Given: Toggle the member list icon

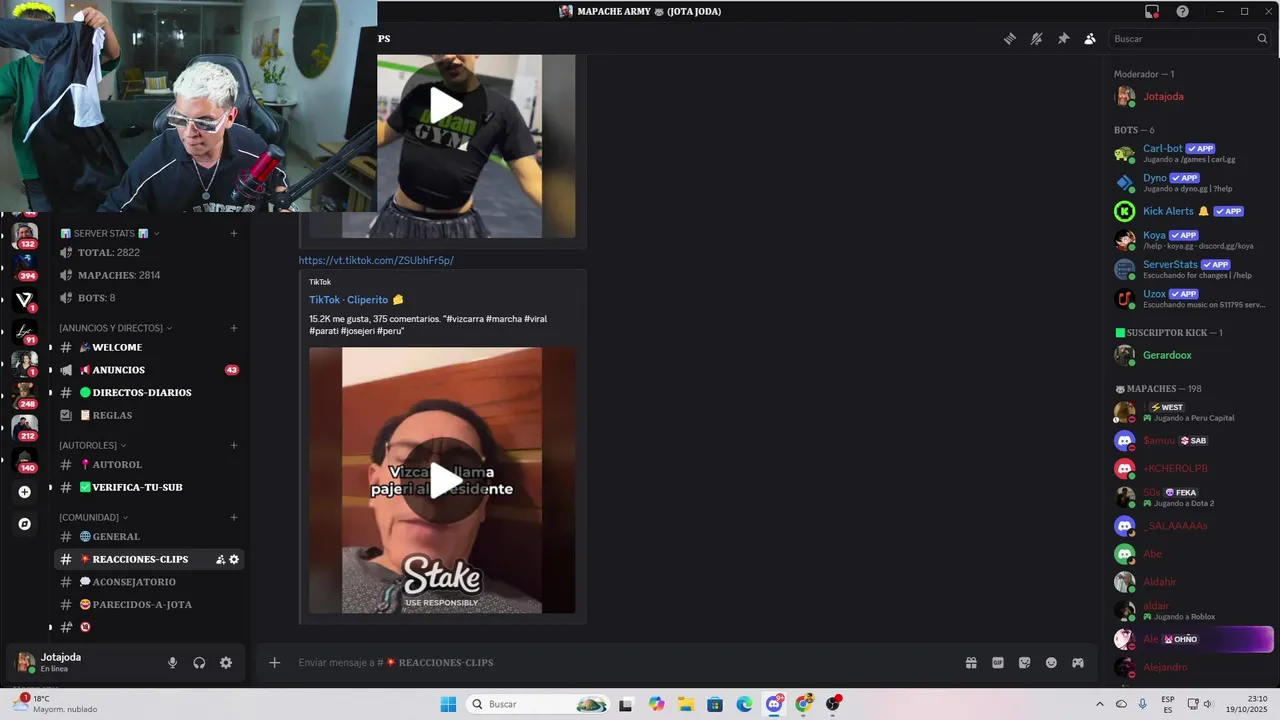Looking at the screenshot, I should pyautogui.click(x=1090, y=39).
